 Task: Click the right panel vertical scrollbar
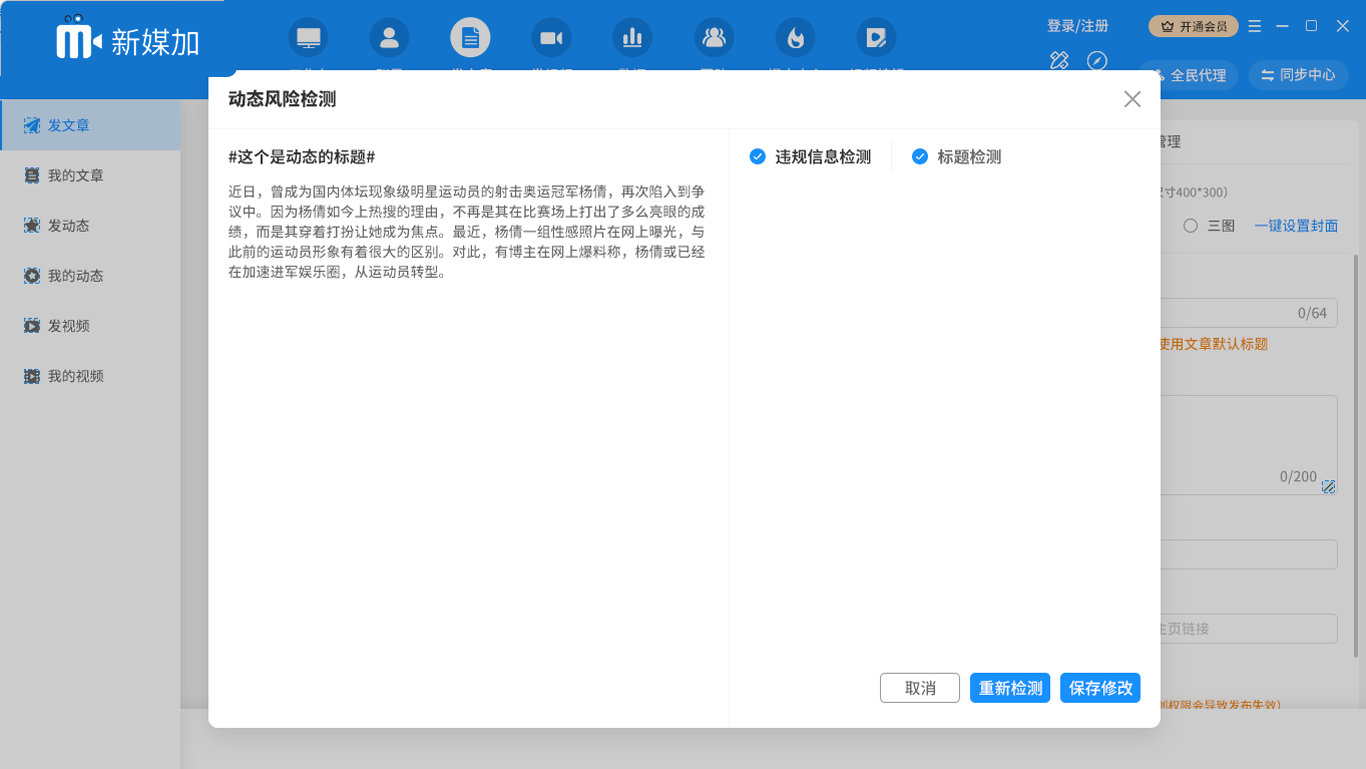[x=1356, y=450]
